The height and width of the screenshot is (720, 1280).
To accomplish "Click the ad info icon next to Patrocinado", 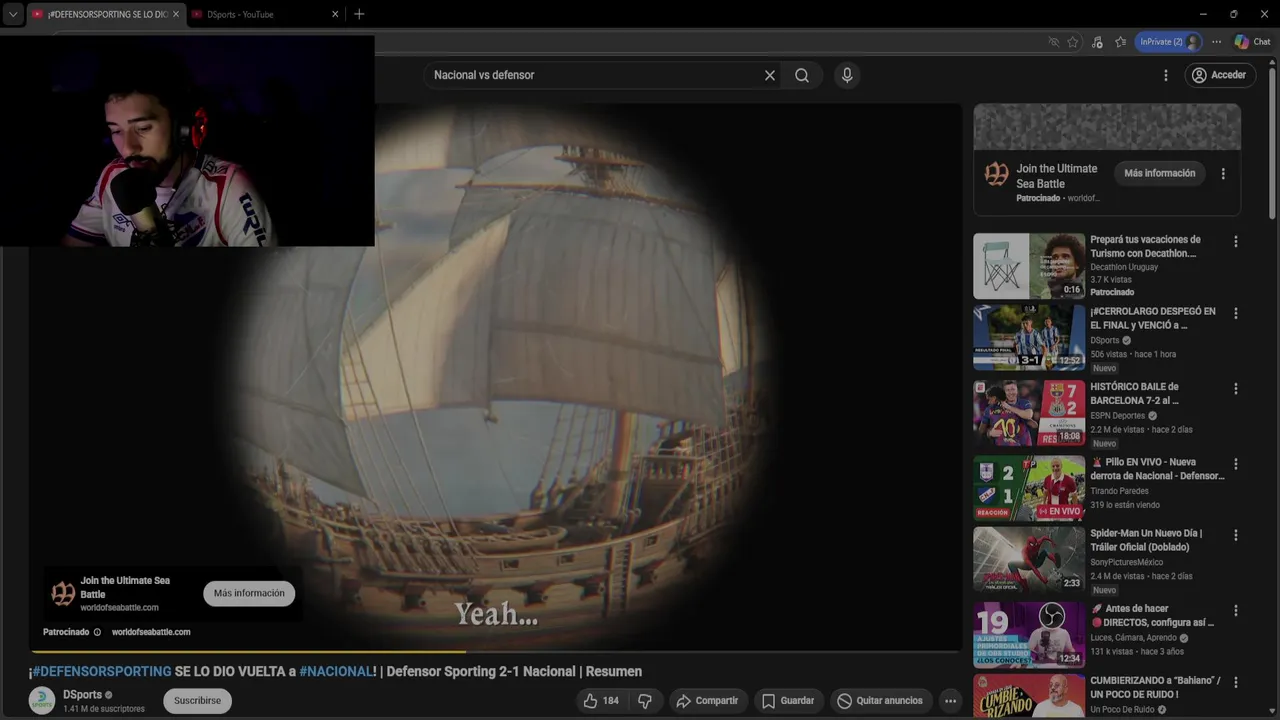I will [x=97, y=632].
